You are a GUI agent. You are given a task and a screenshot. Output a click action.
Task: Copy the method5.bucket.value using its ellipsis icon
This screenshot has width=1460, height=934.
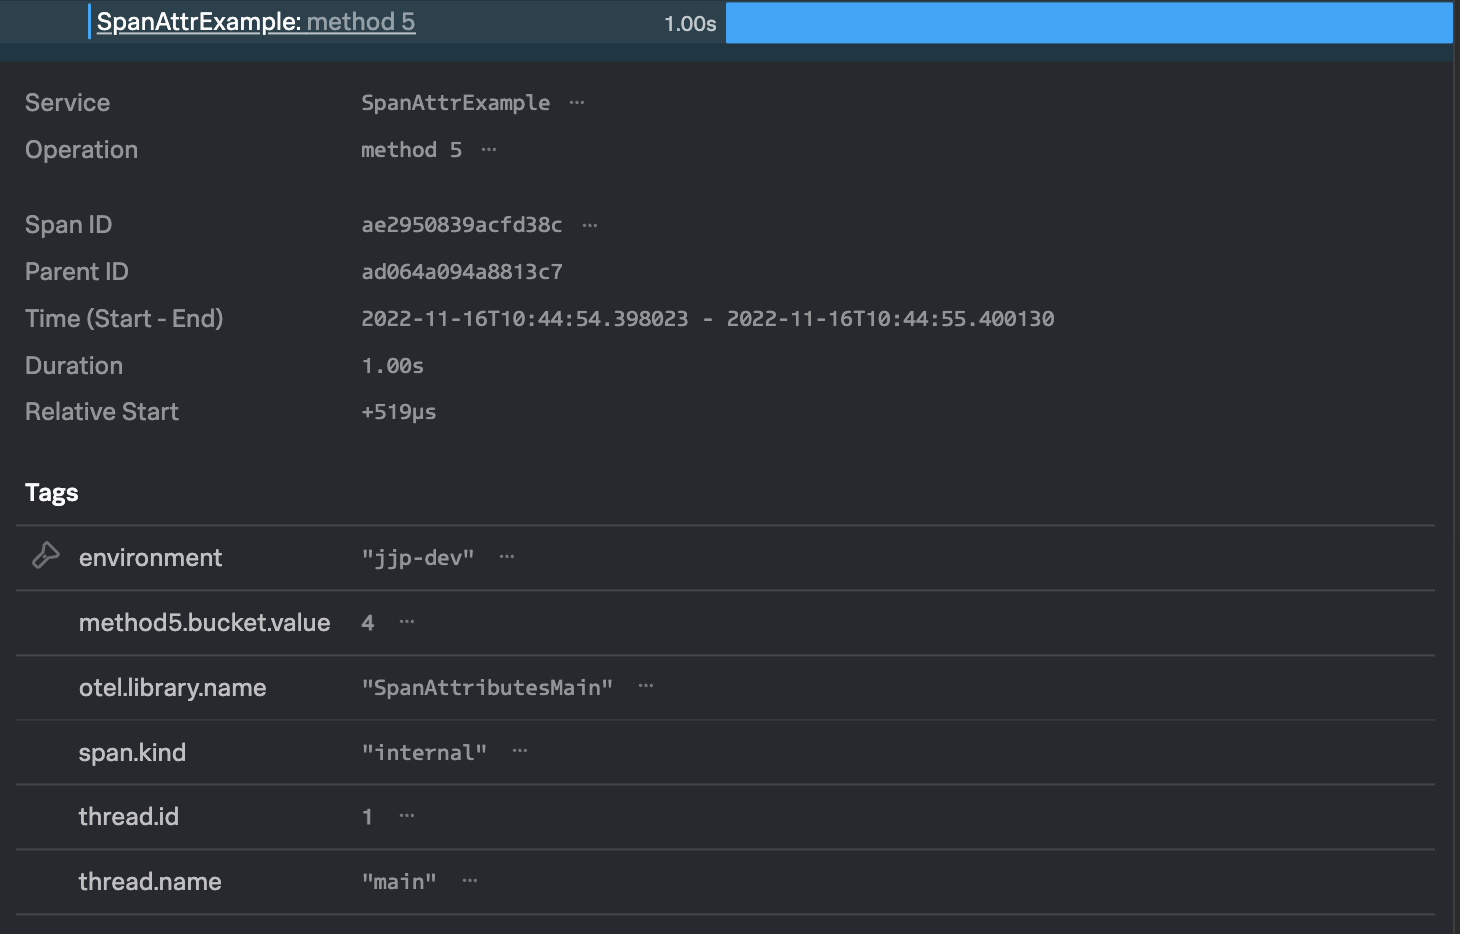coord(406,622)
